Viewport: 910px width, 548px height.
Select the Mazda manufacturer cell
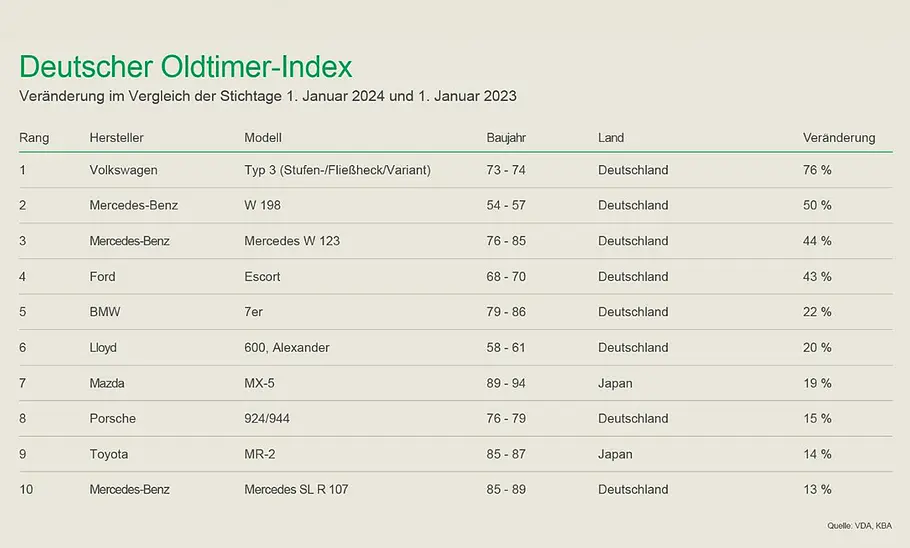pos(107,383)
